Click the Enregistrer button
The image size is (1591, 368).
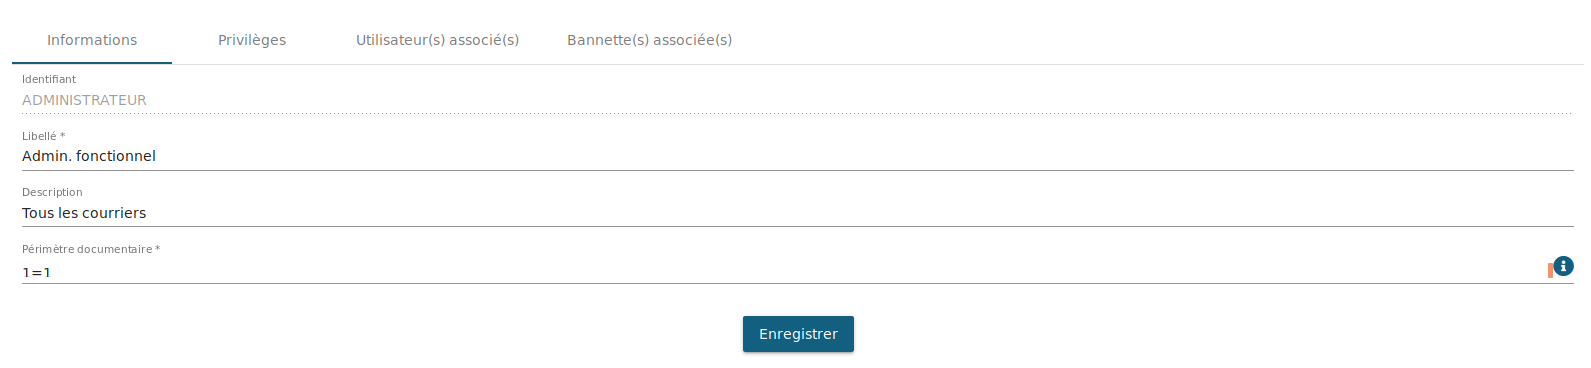click(x=798, y=334)
